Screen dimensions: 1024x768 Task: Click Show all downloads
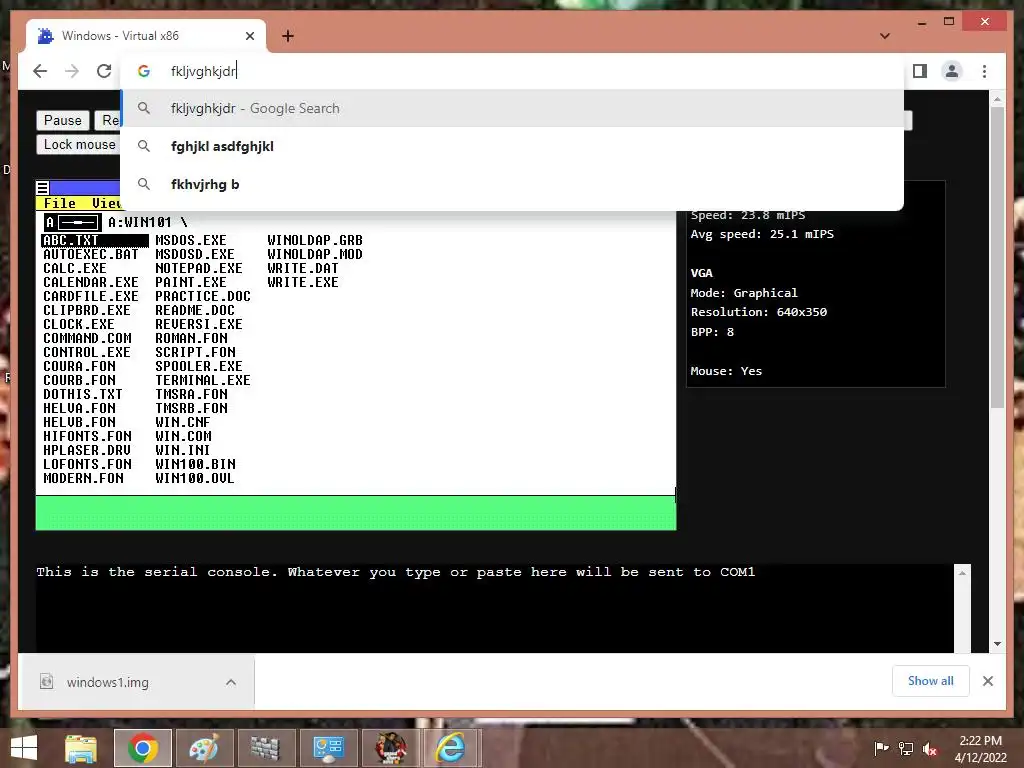pos(931,681)
